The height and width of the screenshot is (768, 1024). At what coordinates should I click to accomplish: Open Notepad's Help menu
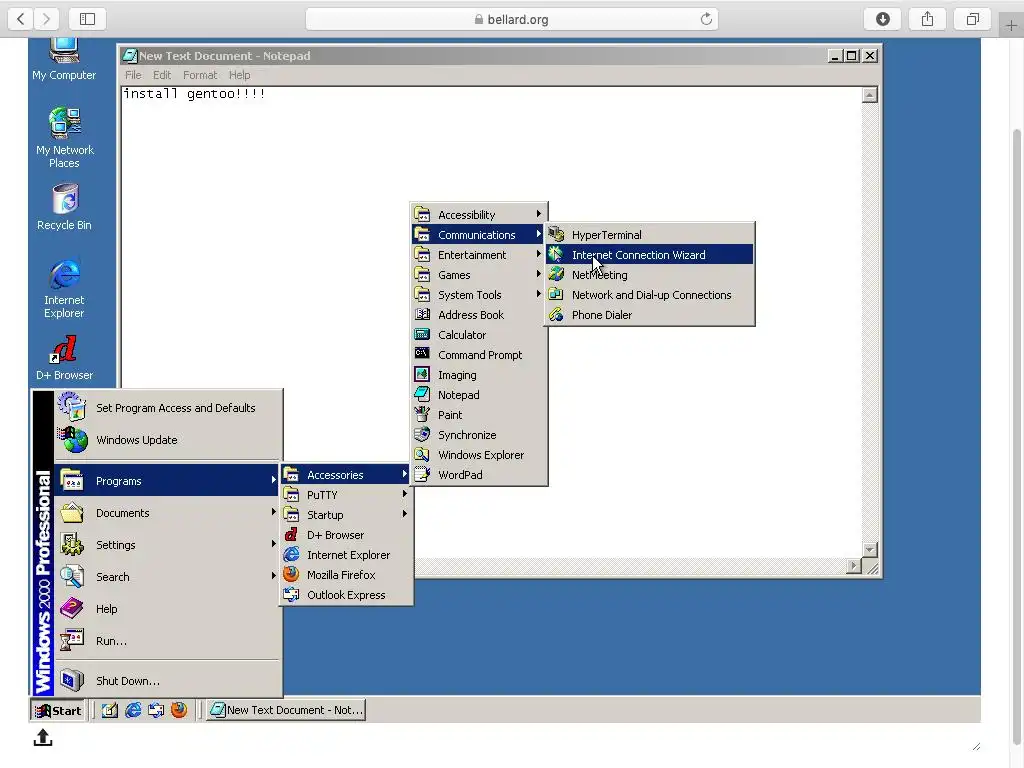click(x=239, y=75)
